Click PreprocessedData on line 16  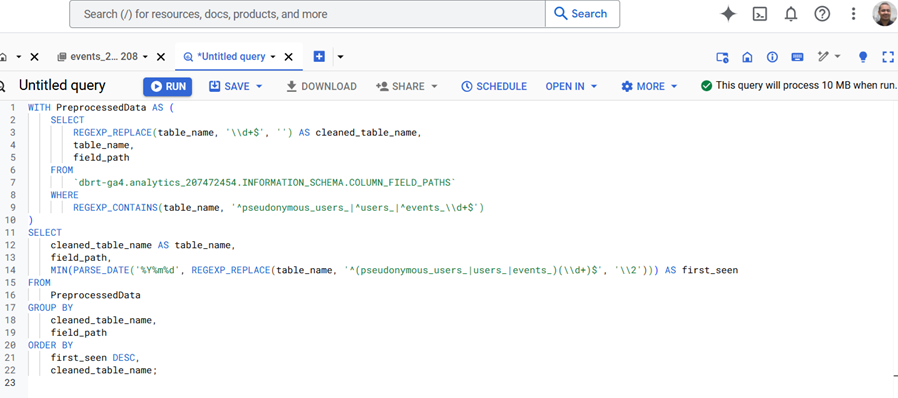(96, 295)
